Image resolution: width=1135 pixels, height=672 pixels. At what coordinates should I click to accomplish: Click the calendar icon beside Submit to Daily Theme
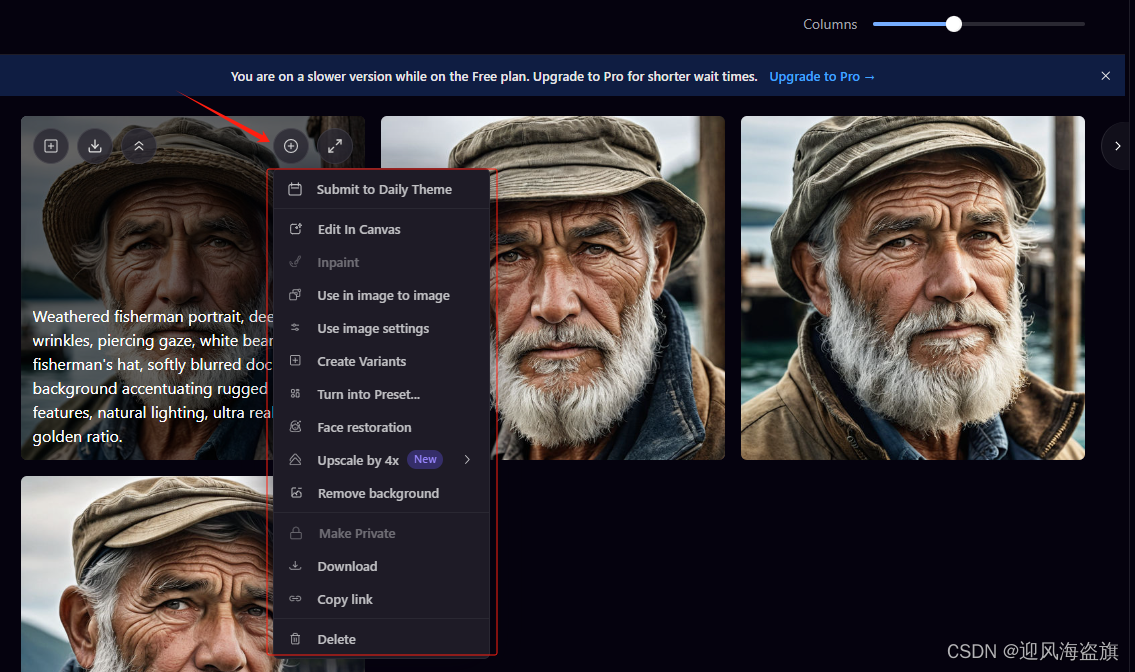(295, 189)
